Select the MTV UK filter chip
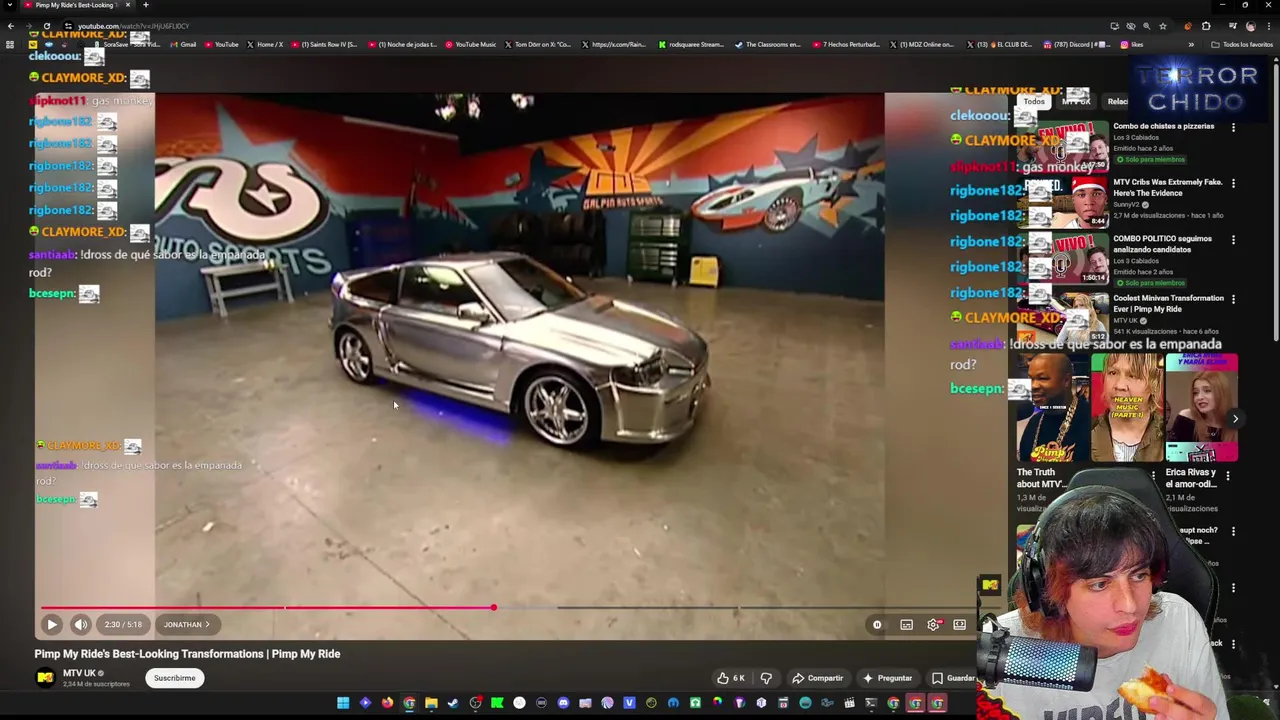 1076,101
